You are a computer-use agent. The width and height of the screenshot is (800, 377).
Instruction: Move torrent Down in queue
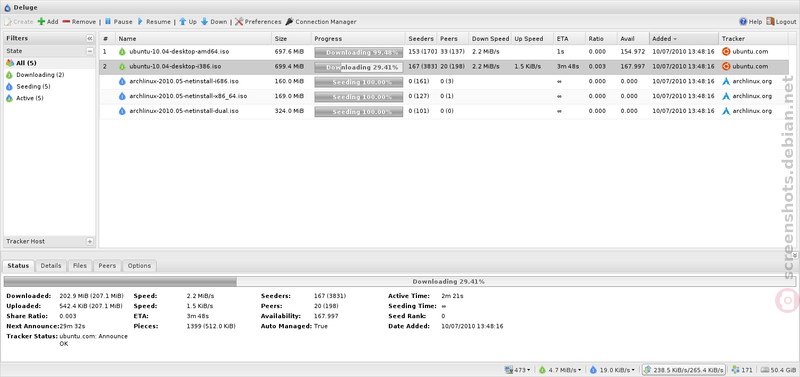(214, 22)
